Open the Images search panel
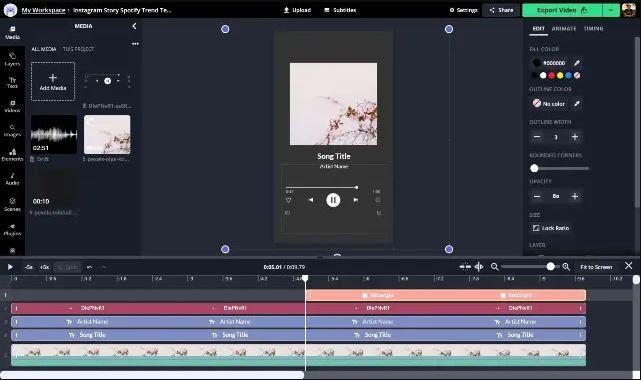 click(x=12, y=131)
